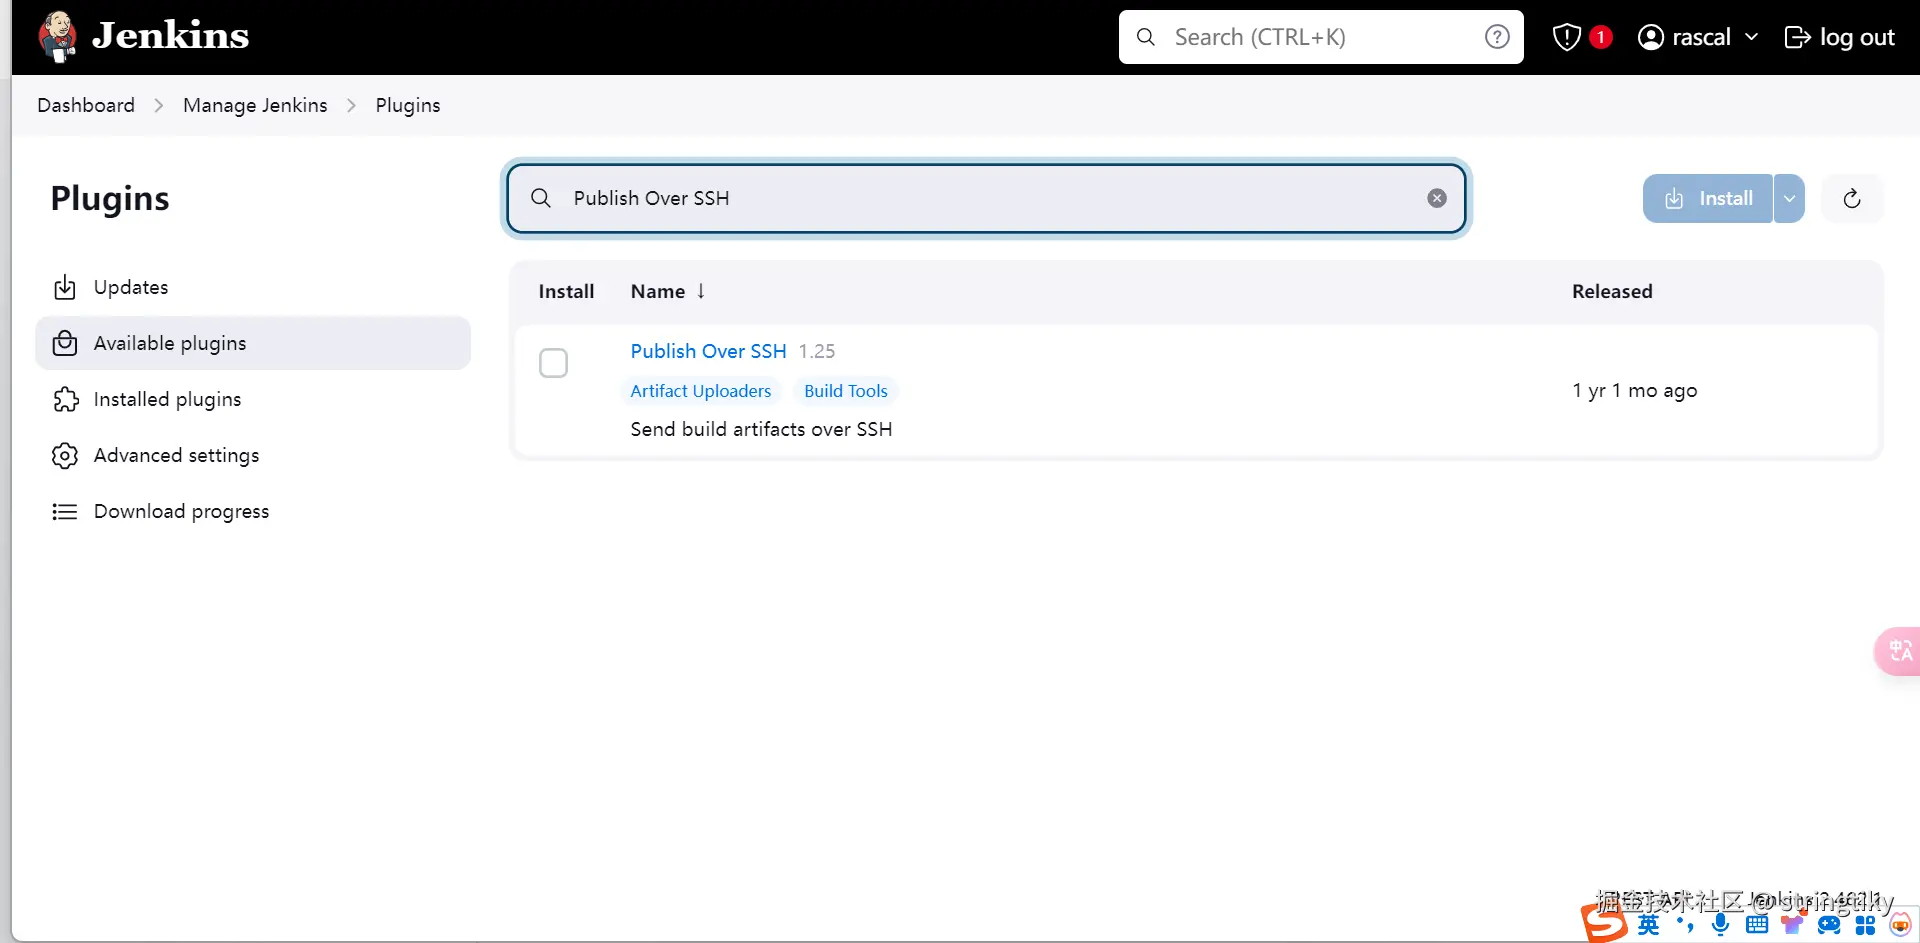Open the Updates section in the sidebar
The image size is (1920, 943).
tap(253, 287)
